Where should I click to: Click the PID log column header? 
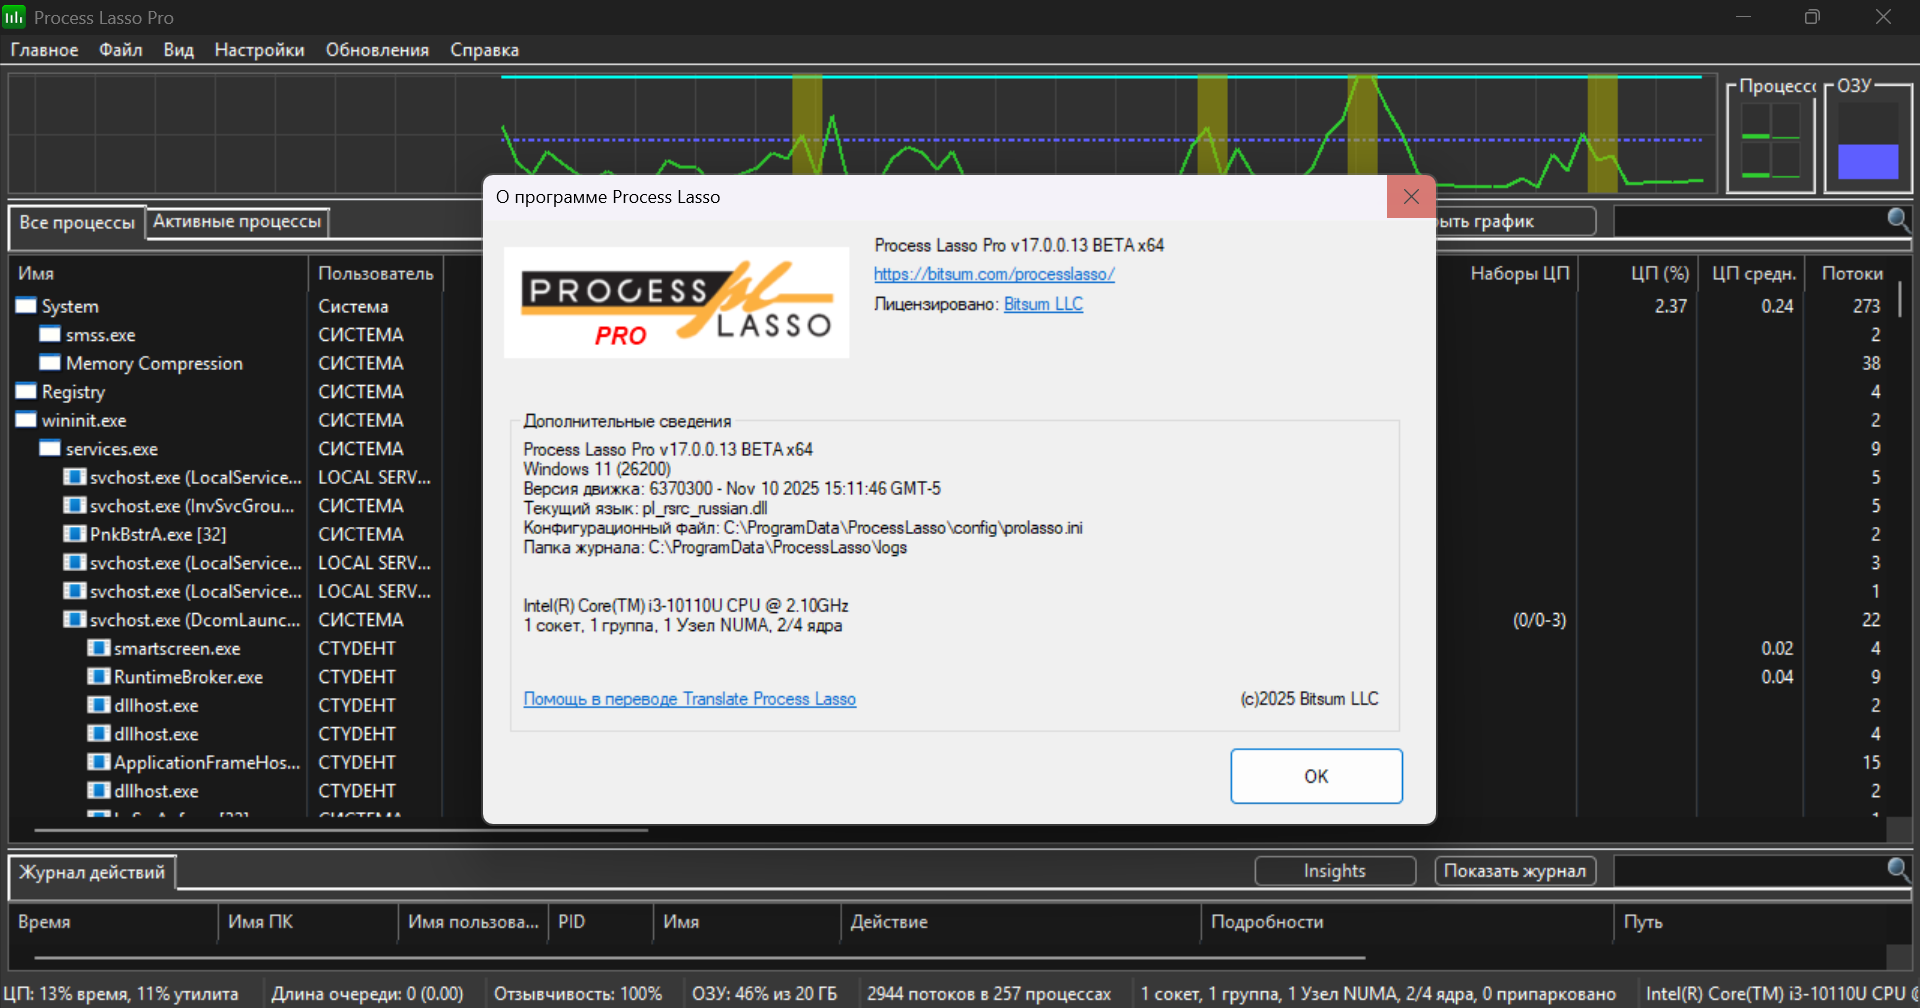(x=600, y=921)
